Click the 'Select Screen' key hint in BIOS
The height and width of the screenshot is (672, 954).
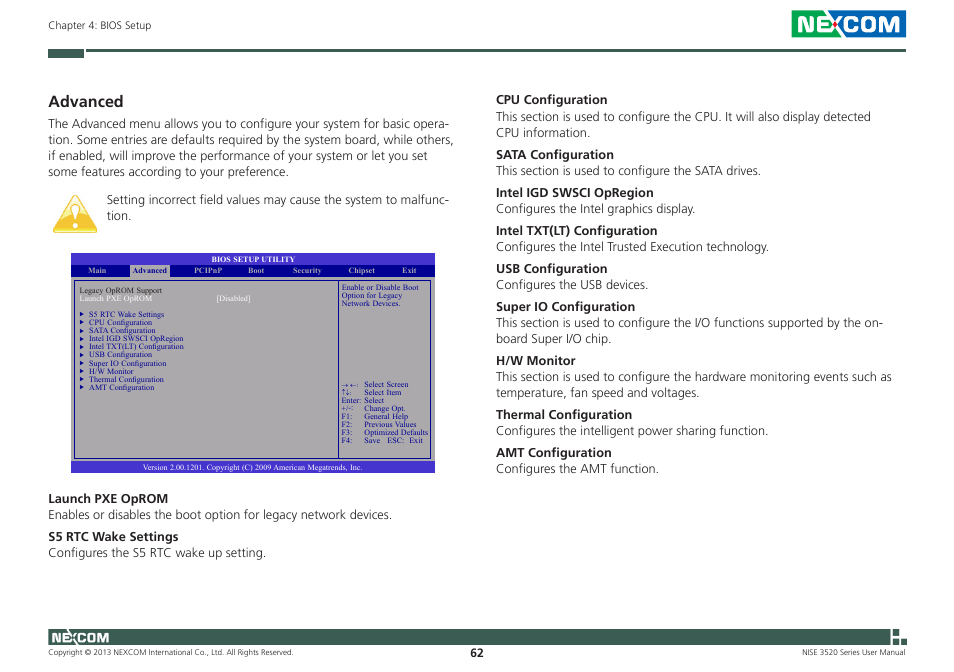pos(386,384)
